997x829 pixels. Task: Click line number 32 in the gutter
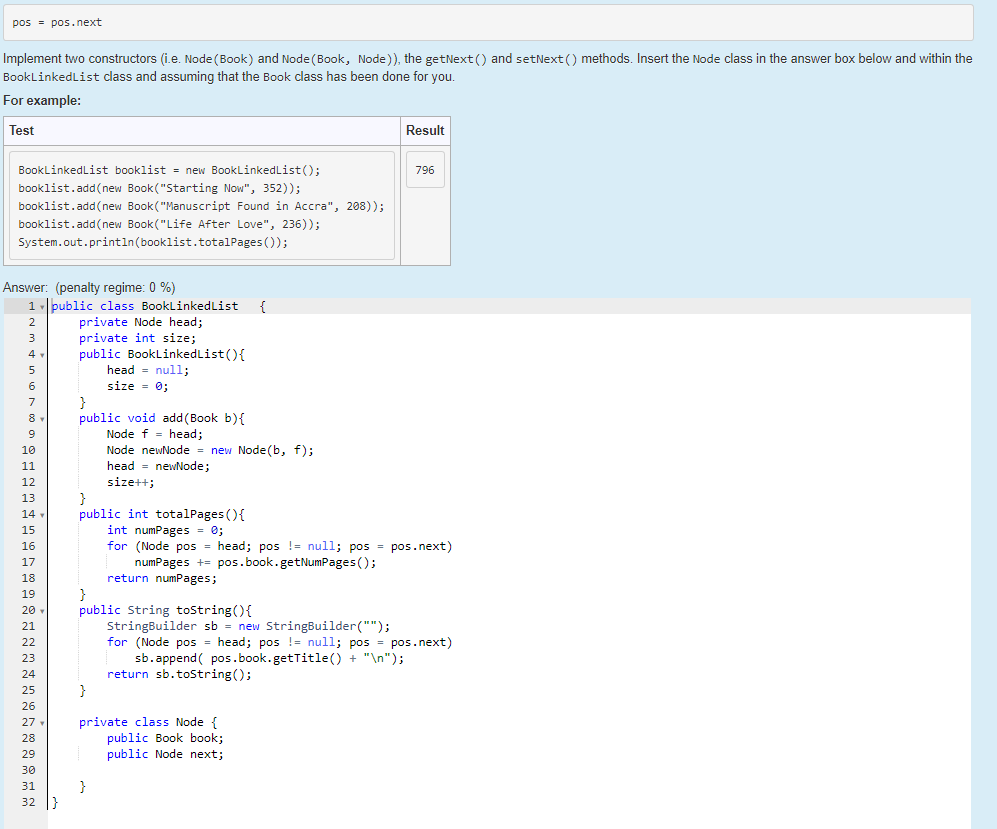tap(29, 802)
